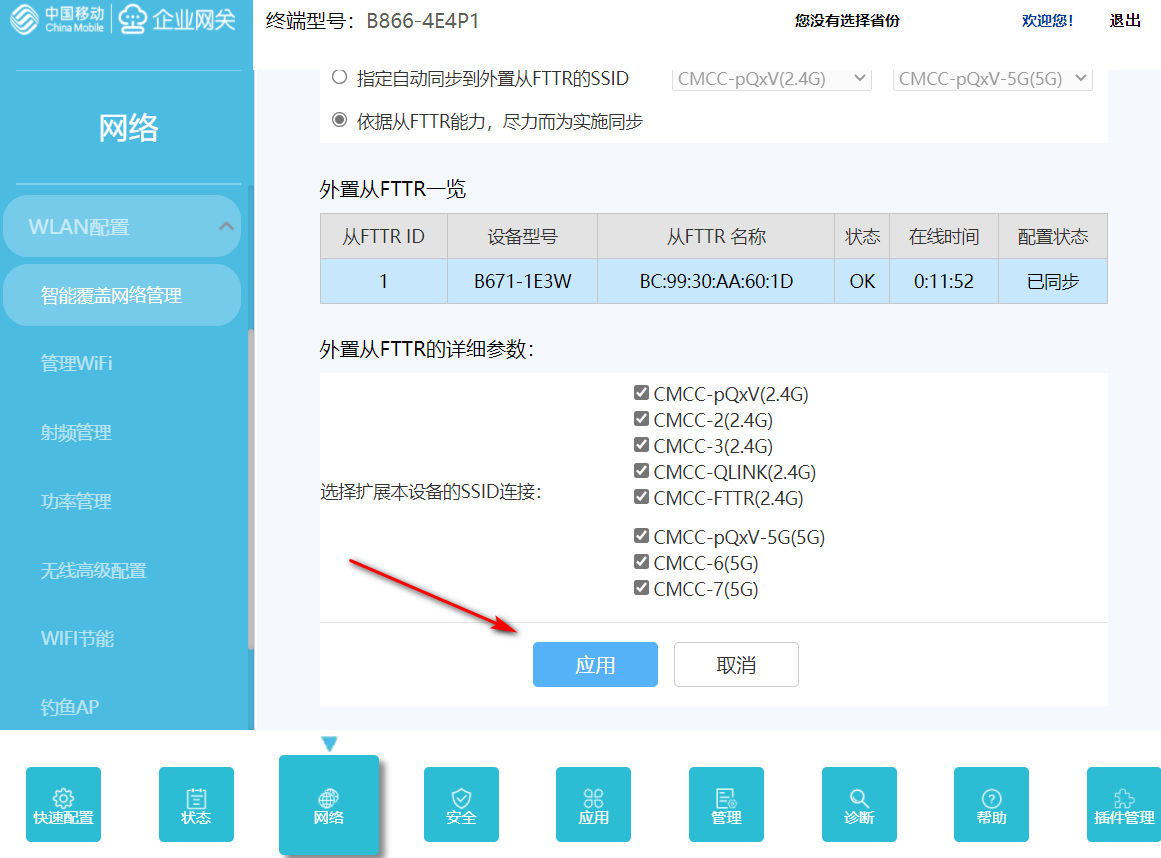The width and height of the screenshot is (1161, 858).
Task: Open the 安全 security shield icon
Action: click(x=461, y=804)
